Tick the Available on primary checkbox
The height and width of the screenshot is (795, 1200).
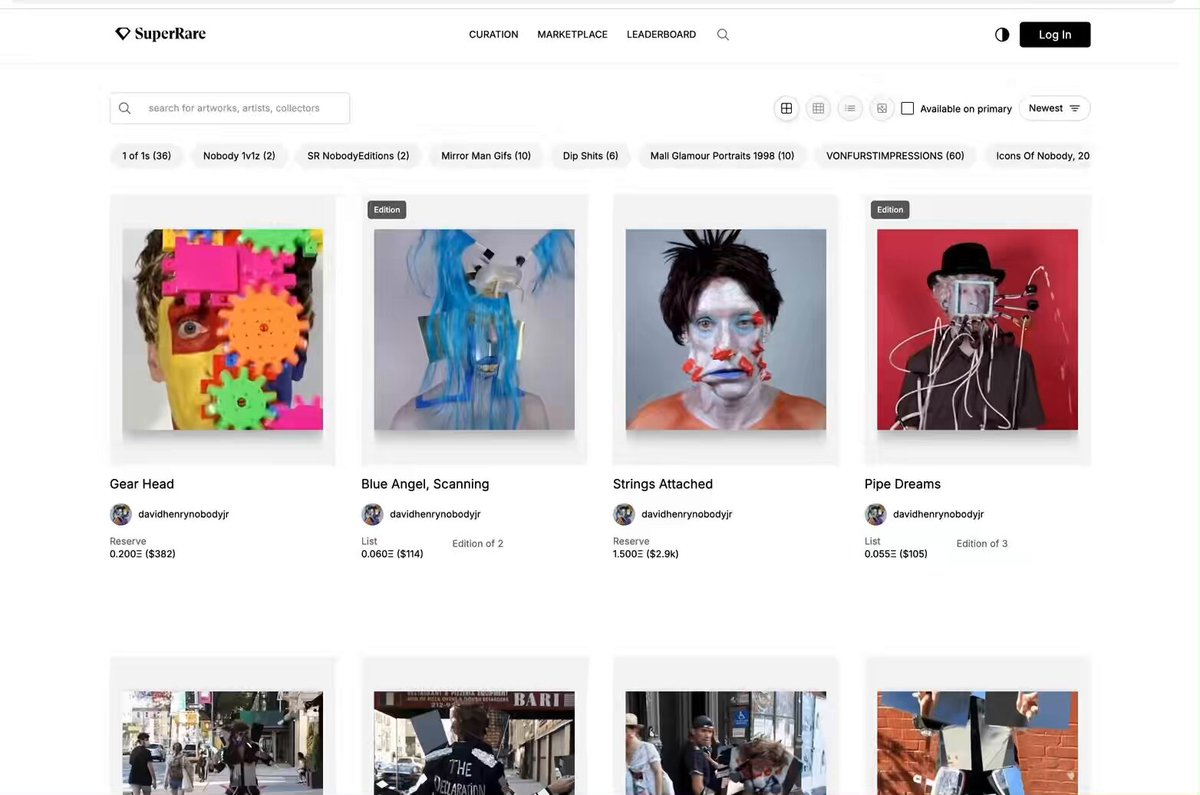point(907,108)
